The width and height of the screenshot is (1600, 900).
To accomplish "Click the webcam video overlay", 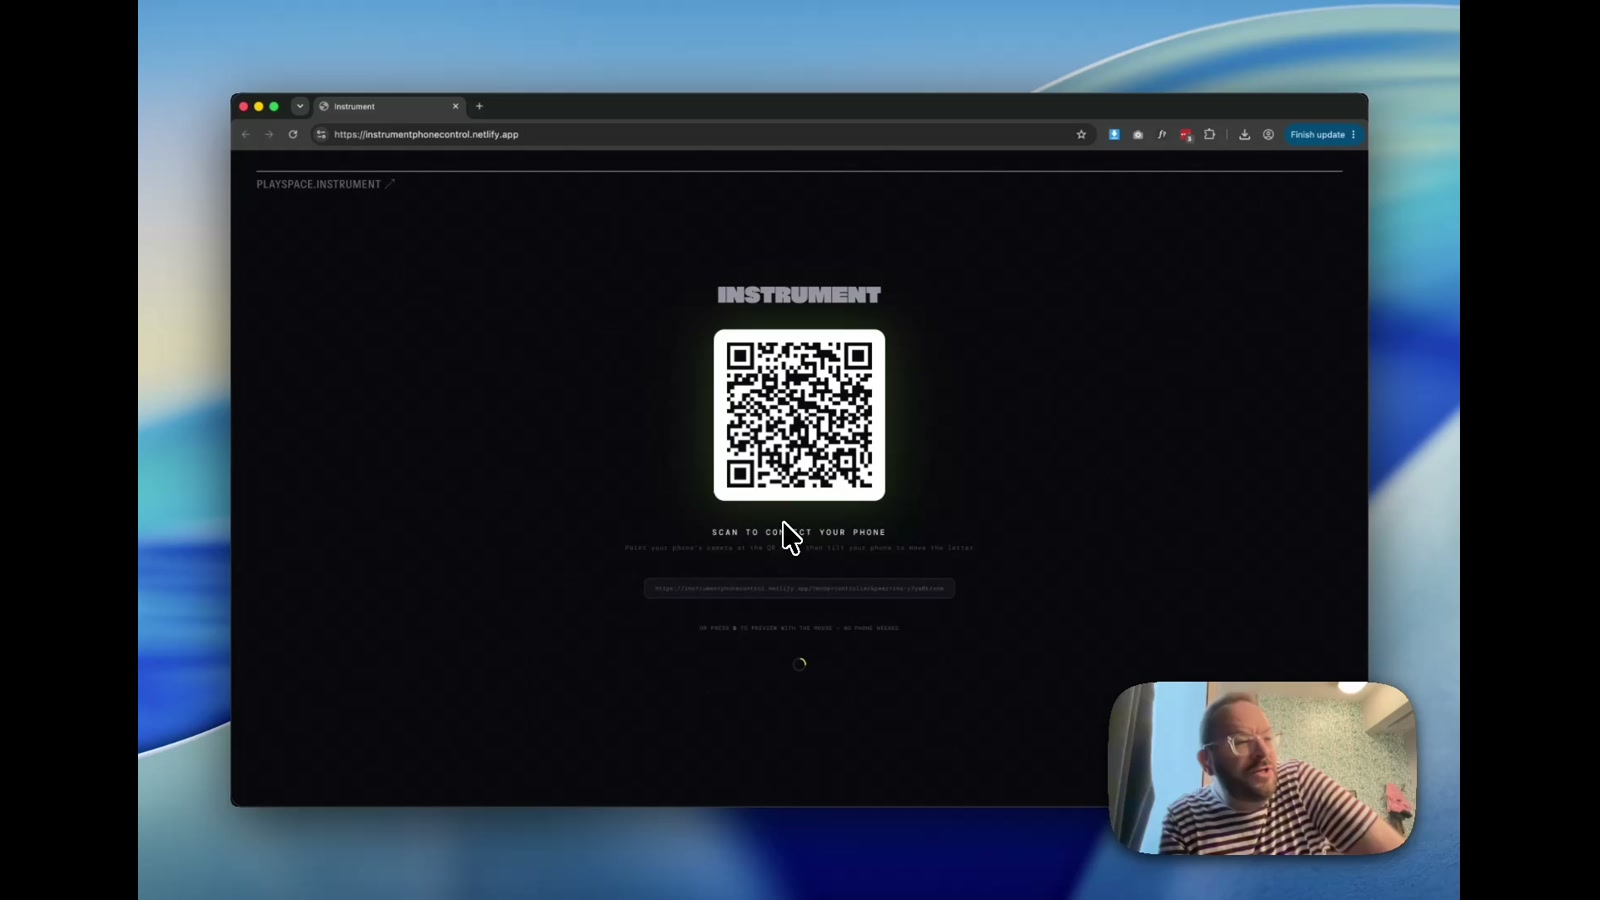I will [1262, 768].
